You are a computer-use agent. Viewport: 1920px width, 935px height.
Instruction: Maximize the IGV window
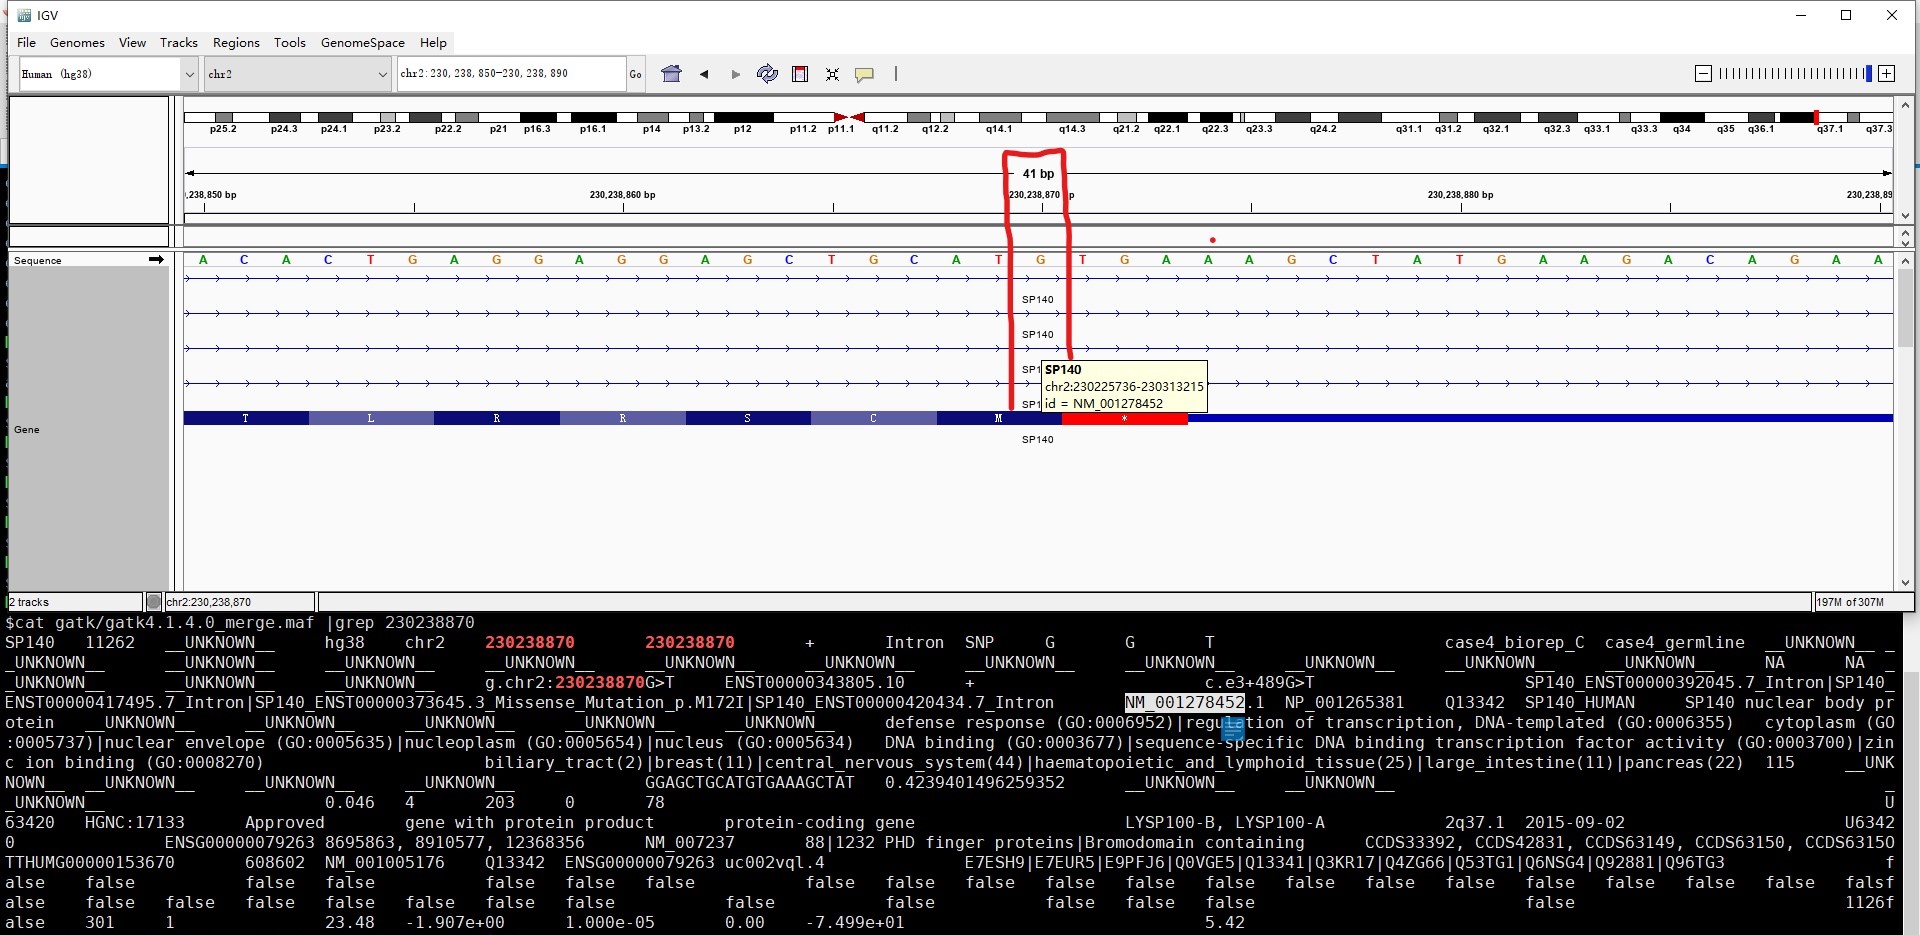[1846, 15]
